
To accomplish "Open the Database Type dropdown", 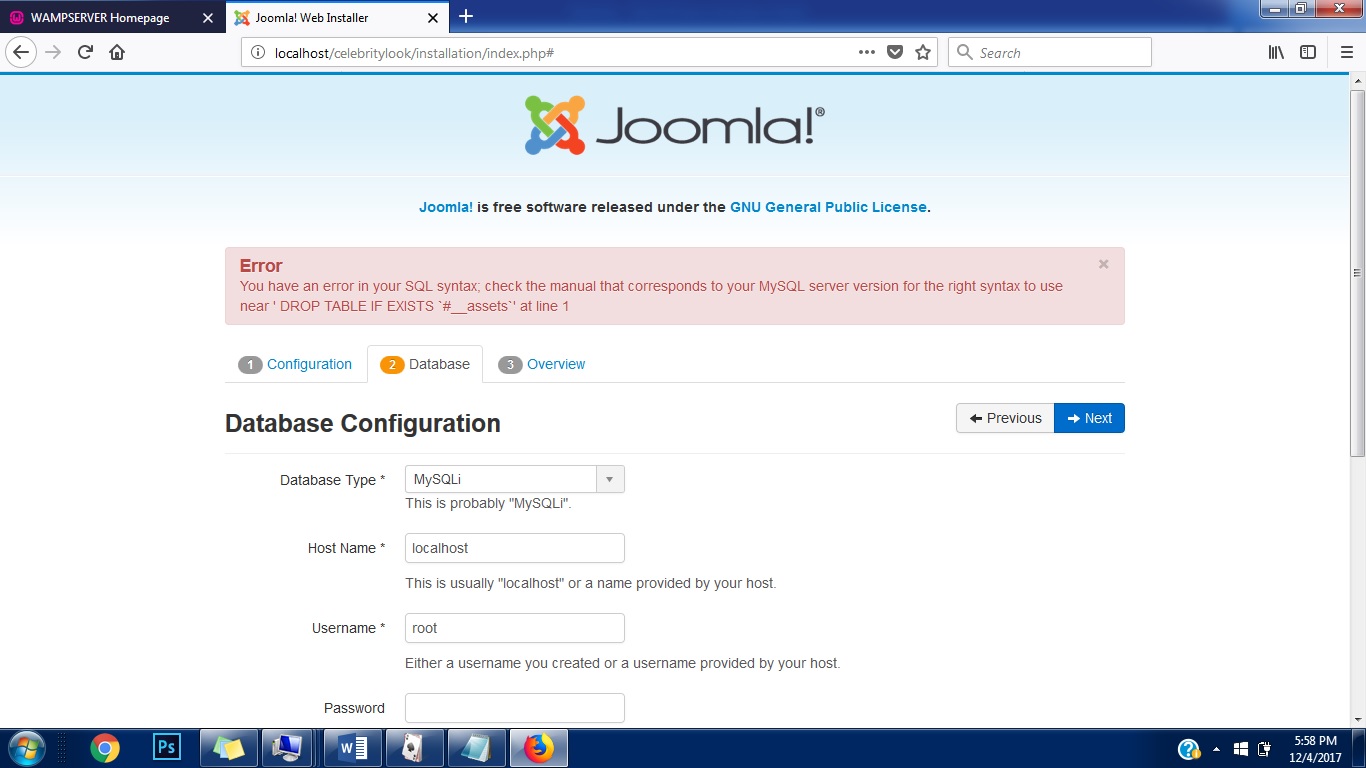I will point(515,479).
